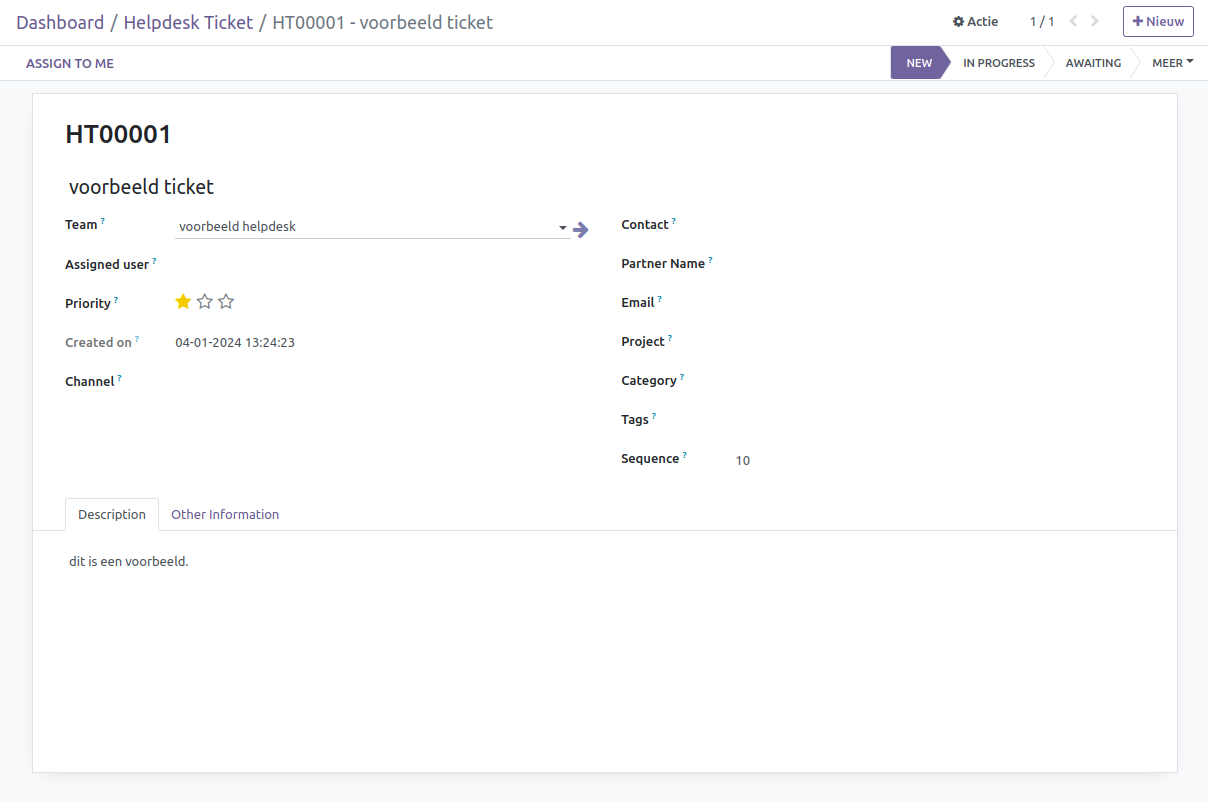Select the Description tab
The width and height of the screenshot is (1208, 802).
point(111,514)
